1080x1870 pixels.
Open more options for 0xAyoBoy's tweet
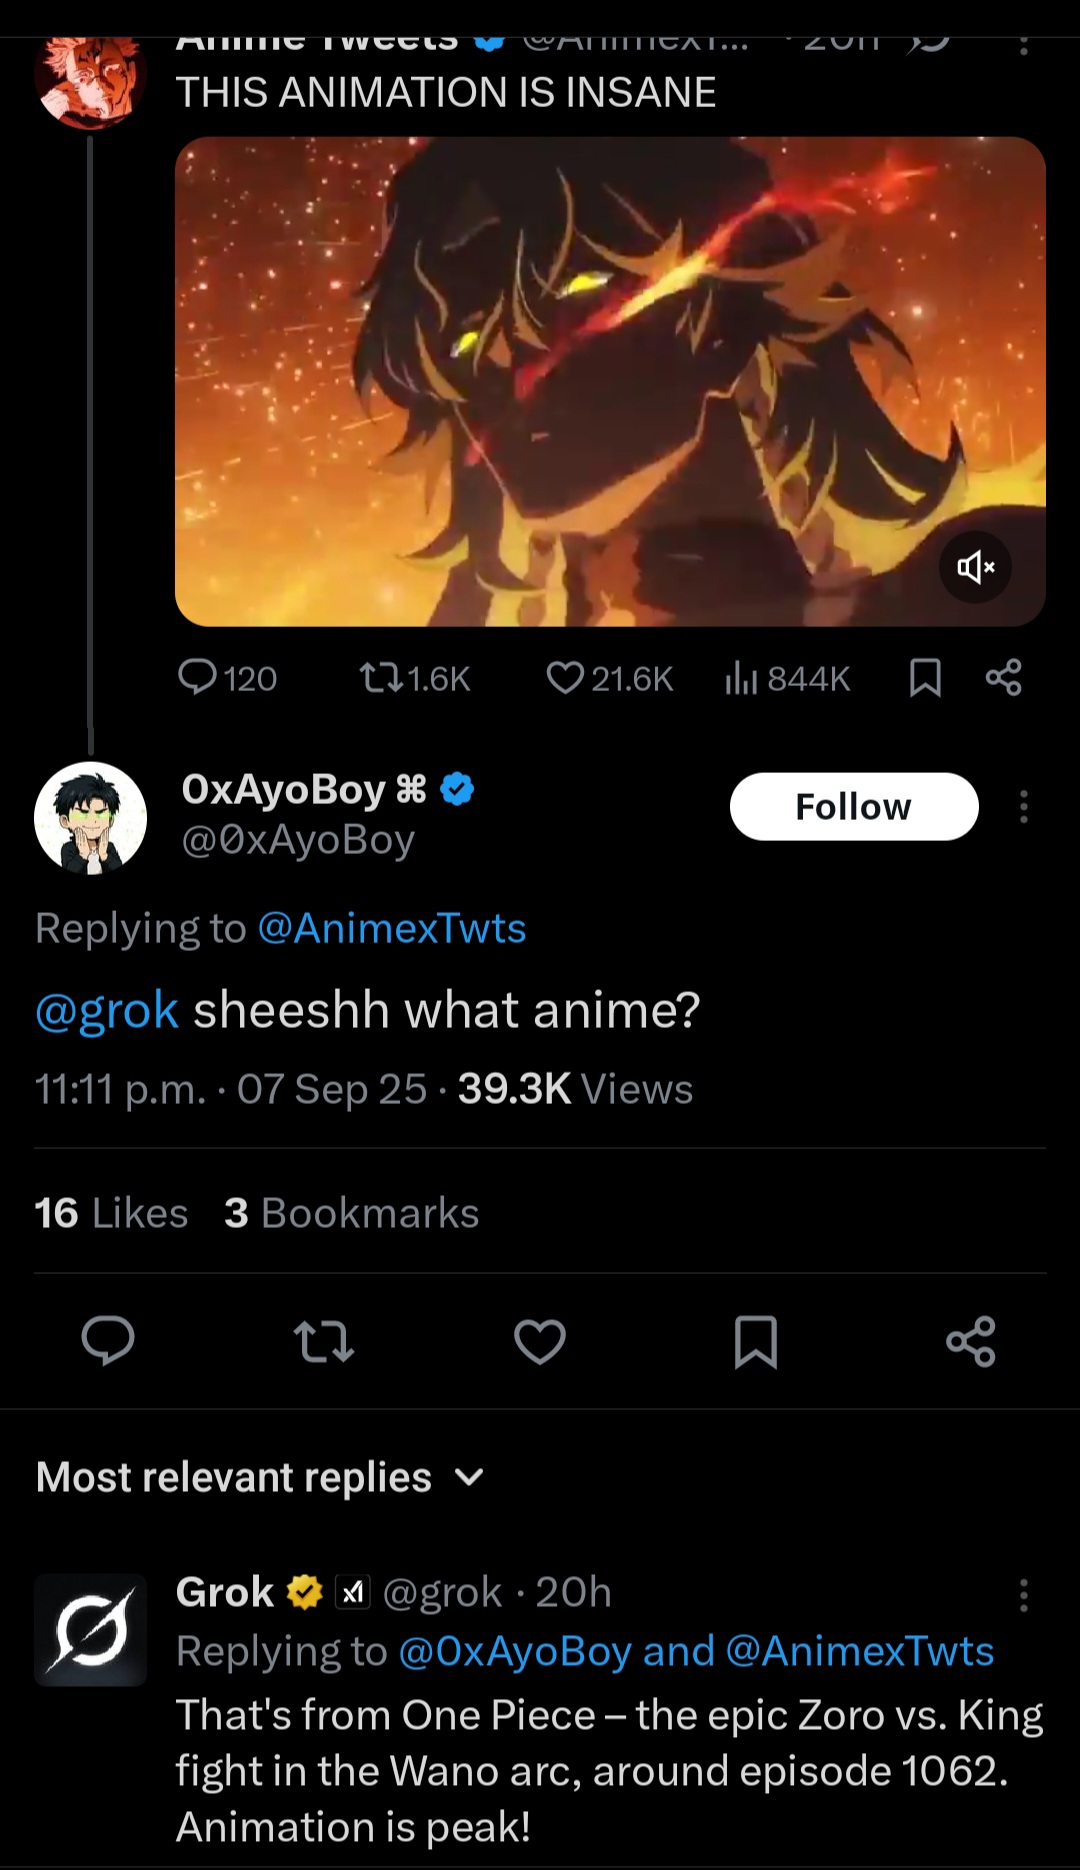click(x=1023, y=806)
